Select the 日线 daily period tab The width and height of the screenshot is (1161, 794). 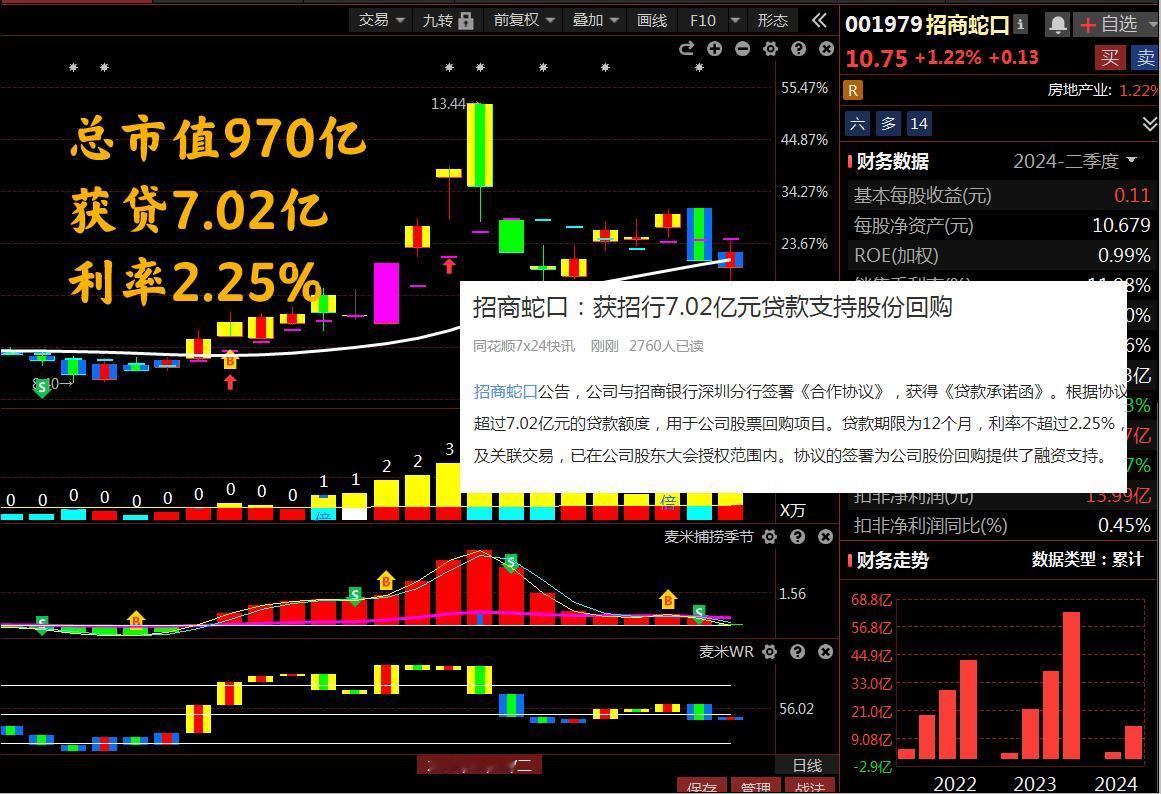coord(807,765)
